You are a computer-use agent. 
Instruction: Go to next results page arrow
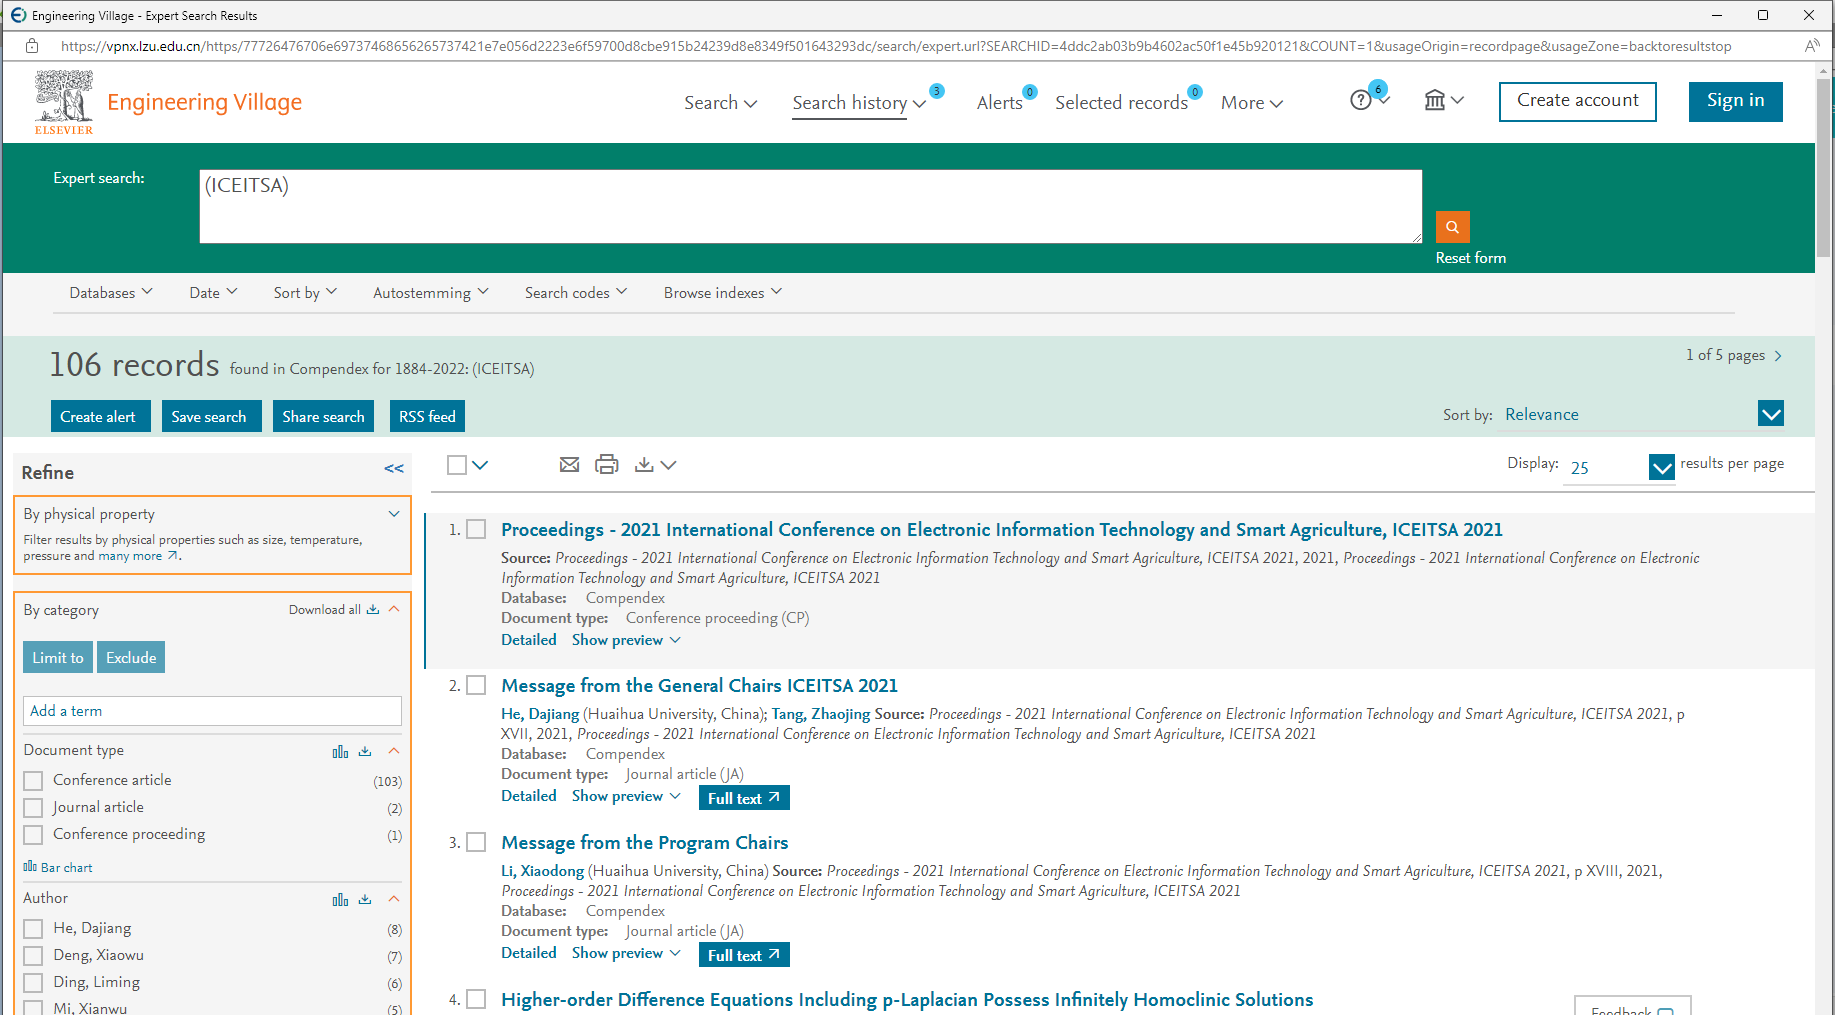1778,356
